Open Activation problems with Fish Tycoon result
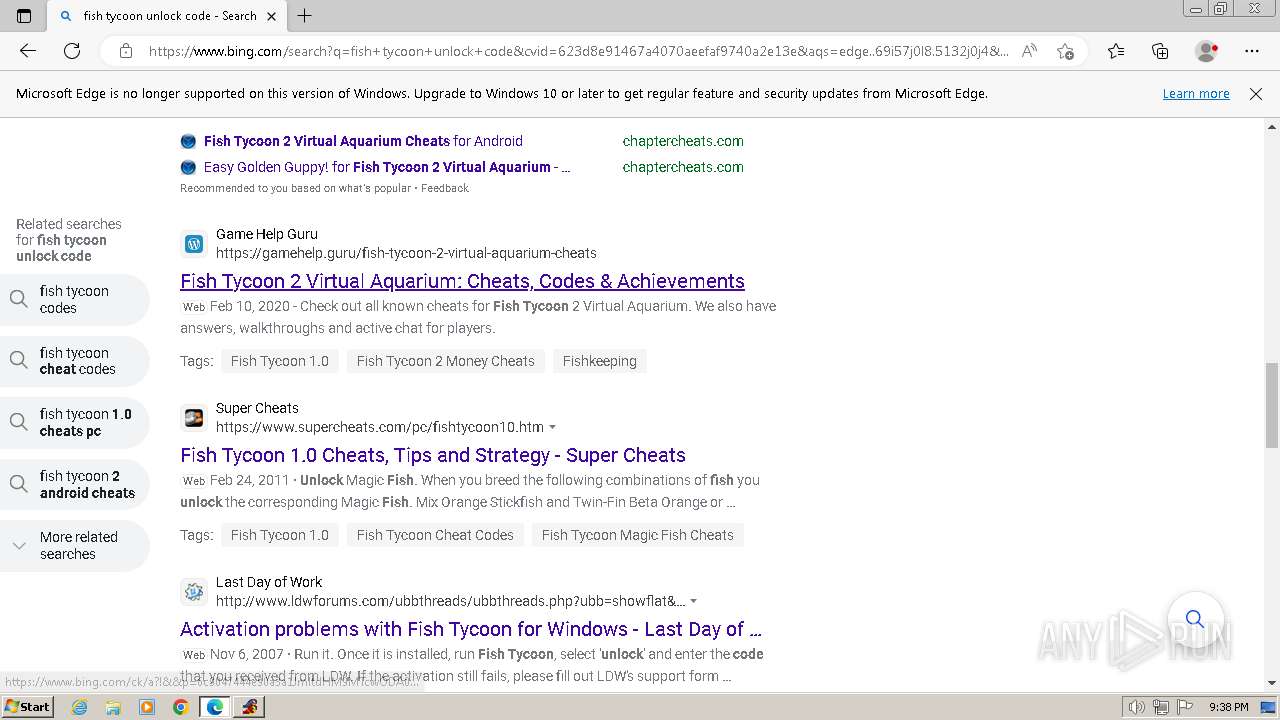The image size is (1280, 720). click(x=471, y=629)
